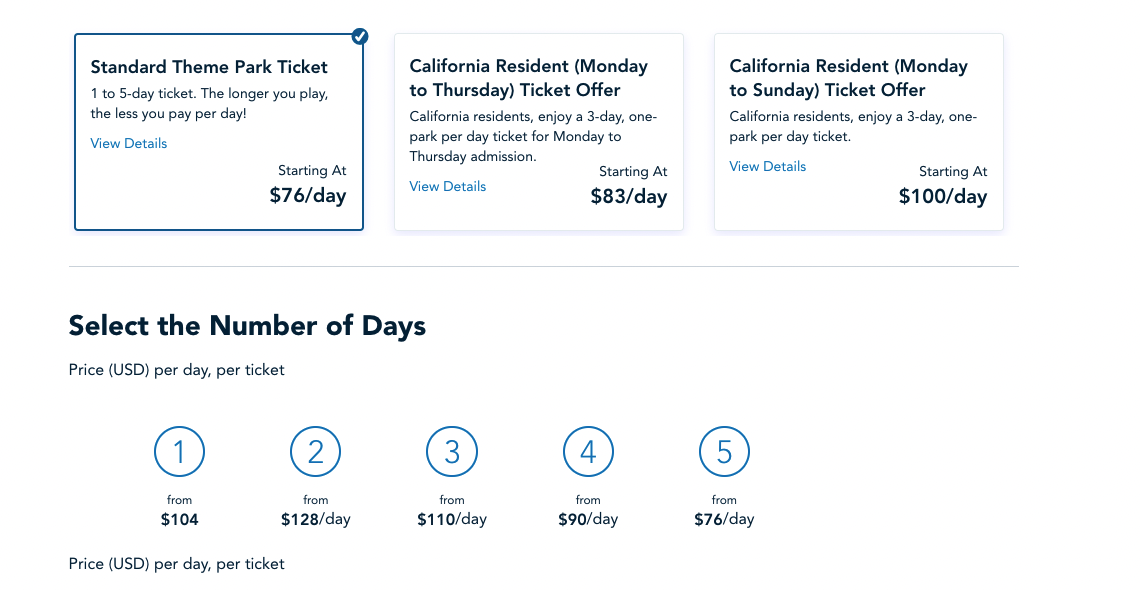Click the $83/day starting price
This screenshot has width=1140, height=590.
click(x=628, y=196)
